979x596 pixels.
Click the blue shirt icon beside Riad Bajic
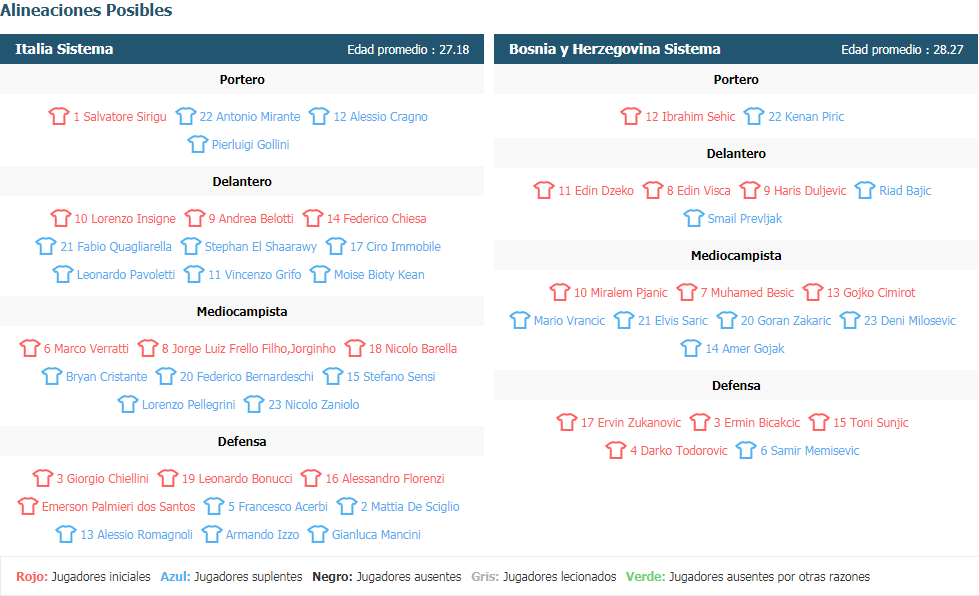[865, 190]
